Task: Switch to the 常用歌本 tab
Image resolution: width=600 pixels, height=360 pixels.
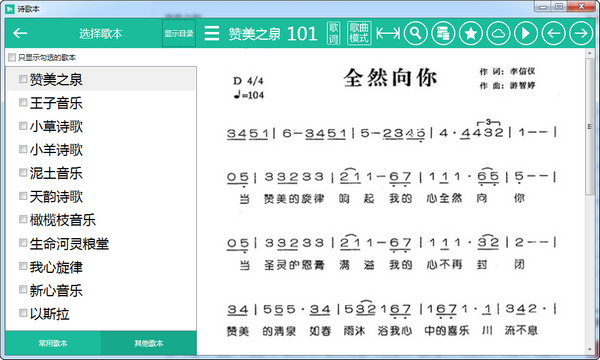Action: (53, 343)
